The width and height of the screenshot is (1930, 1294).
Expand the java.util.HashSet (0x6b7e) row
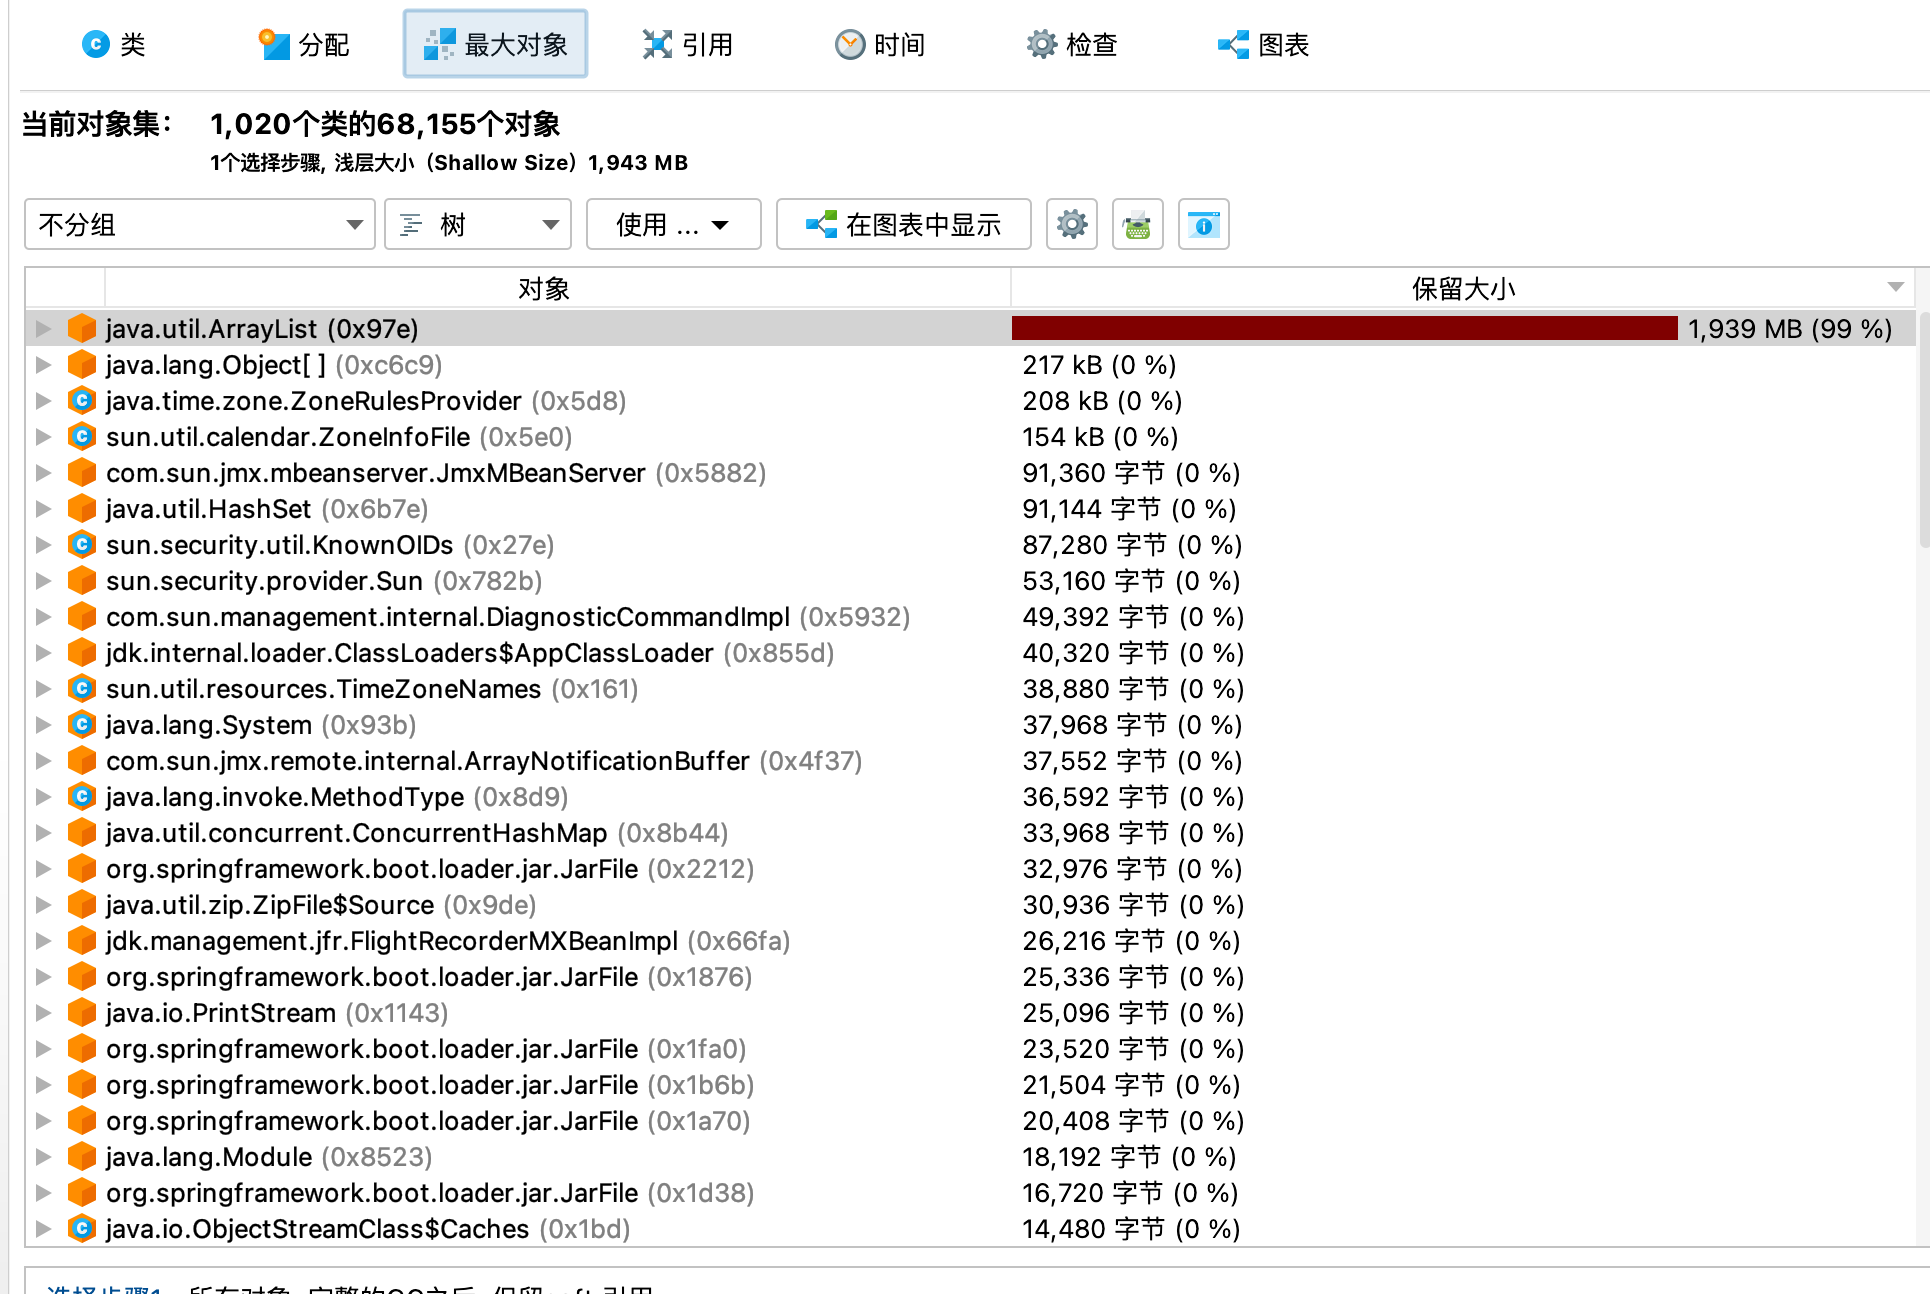(x=43, y=509)
